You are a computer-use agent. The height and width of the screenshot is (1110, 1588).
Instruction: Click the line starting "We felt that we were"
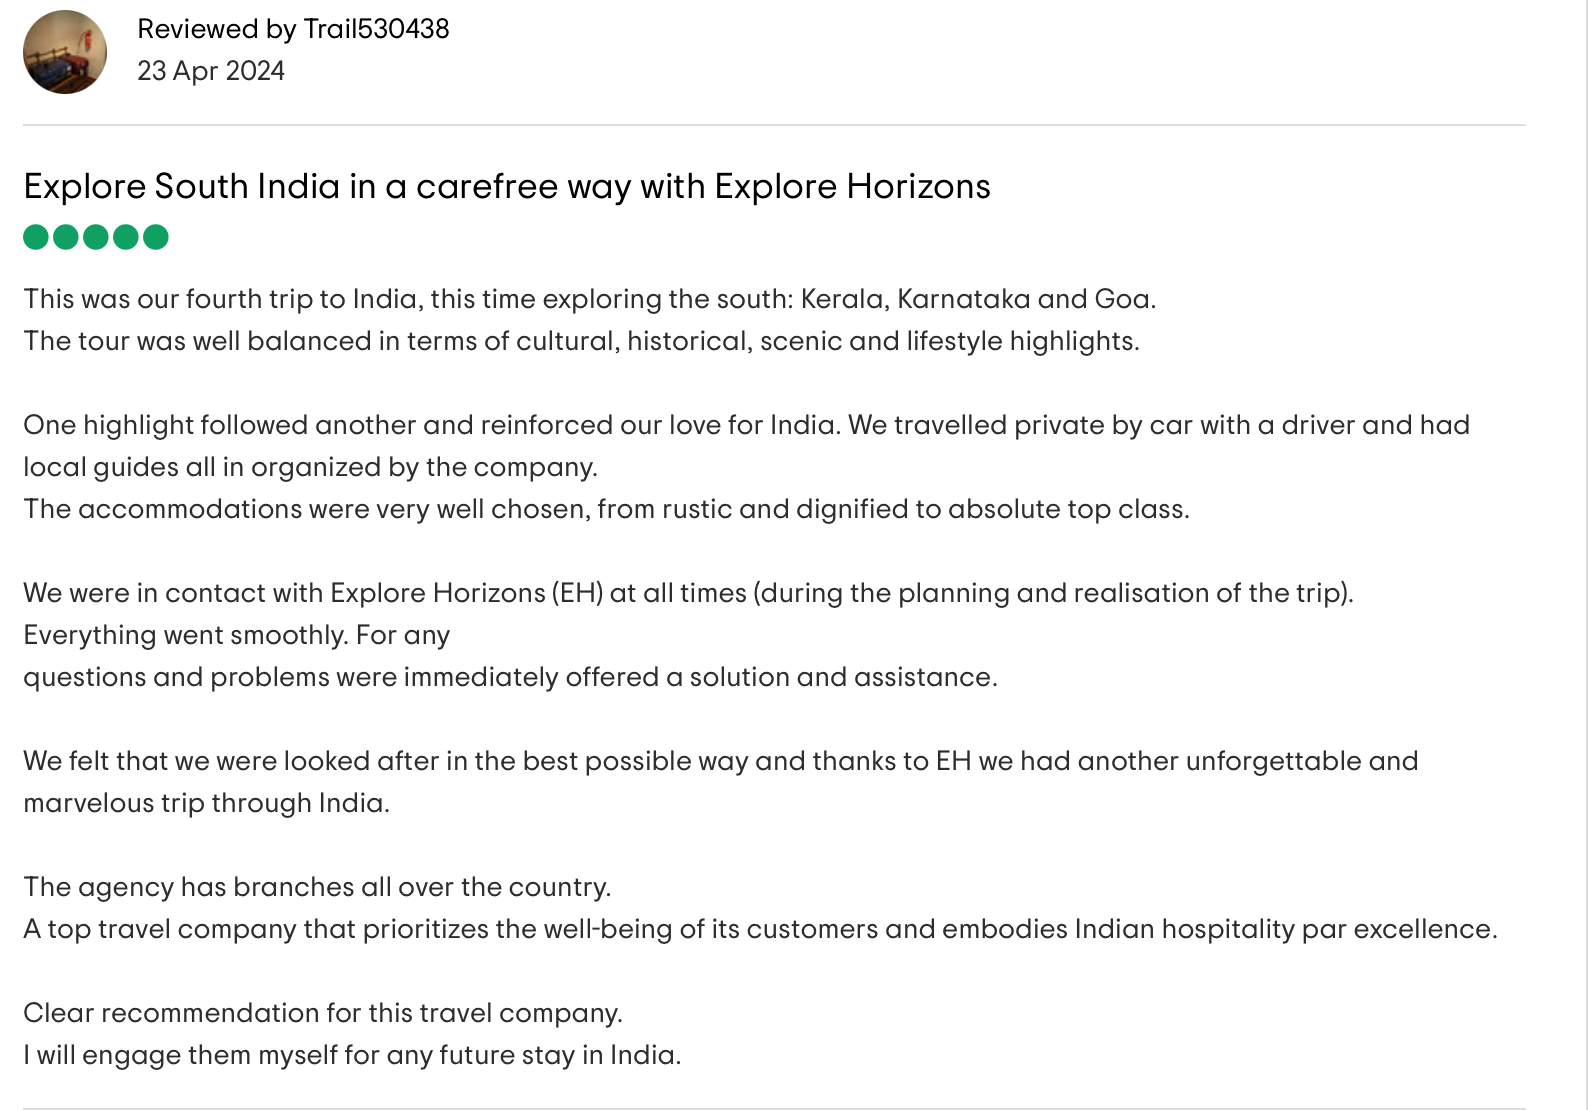720,761
